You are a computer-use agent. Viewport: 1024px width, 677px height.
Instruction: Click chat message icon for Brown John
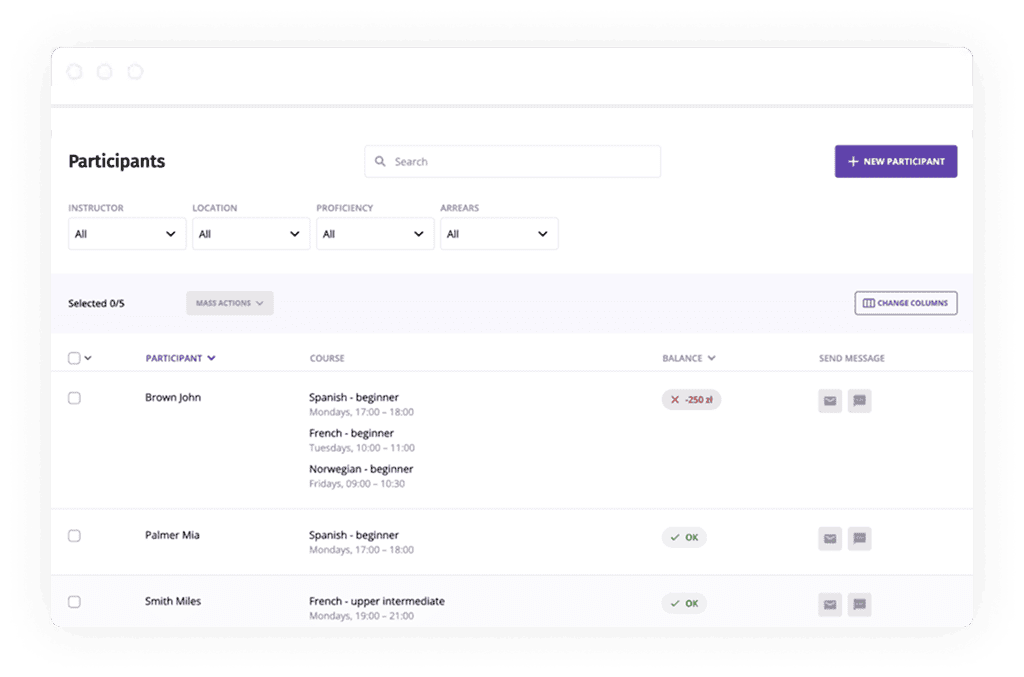coord(859,401)
